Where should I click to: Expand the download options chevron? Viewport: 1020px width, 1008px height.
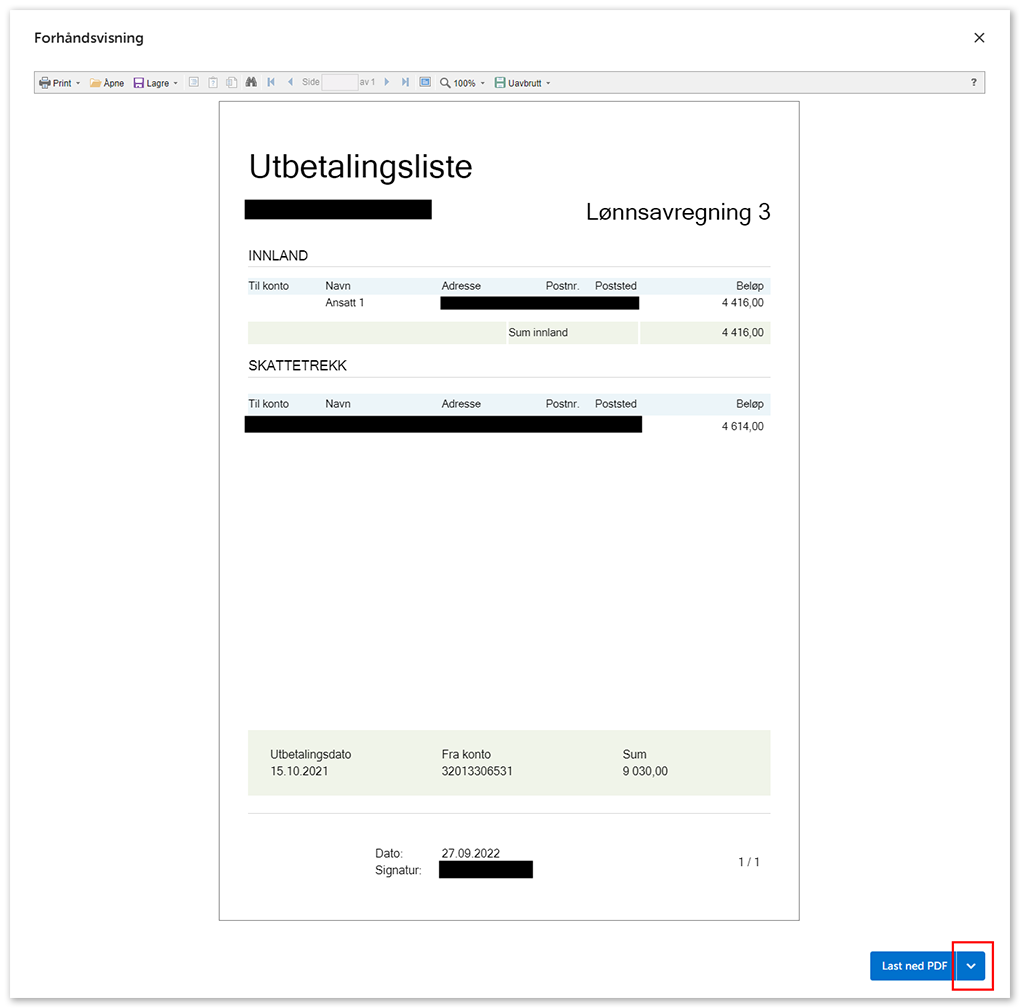tap(971, 966)
